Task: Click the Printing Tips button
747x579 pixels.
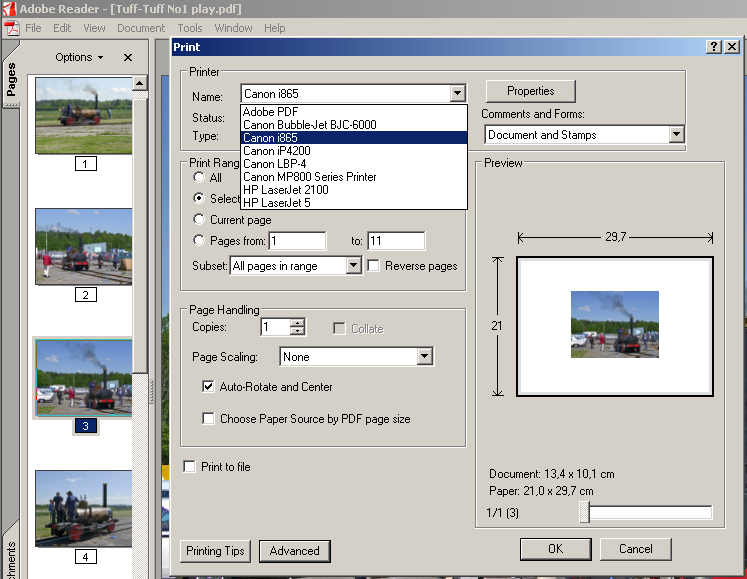Action: click(215, 551)
